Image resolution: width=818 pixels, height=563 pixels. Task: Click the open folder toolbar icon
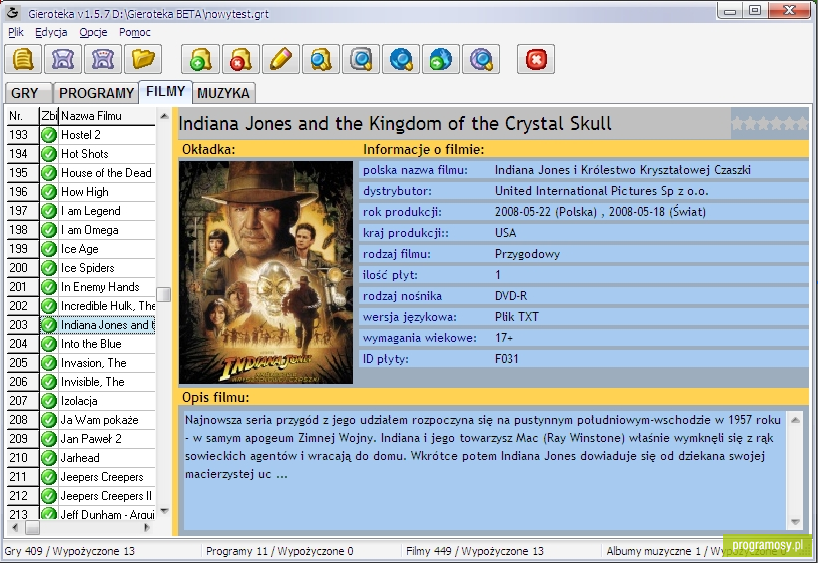coord(143,59)
